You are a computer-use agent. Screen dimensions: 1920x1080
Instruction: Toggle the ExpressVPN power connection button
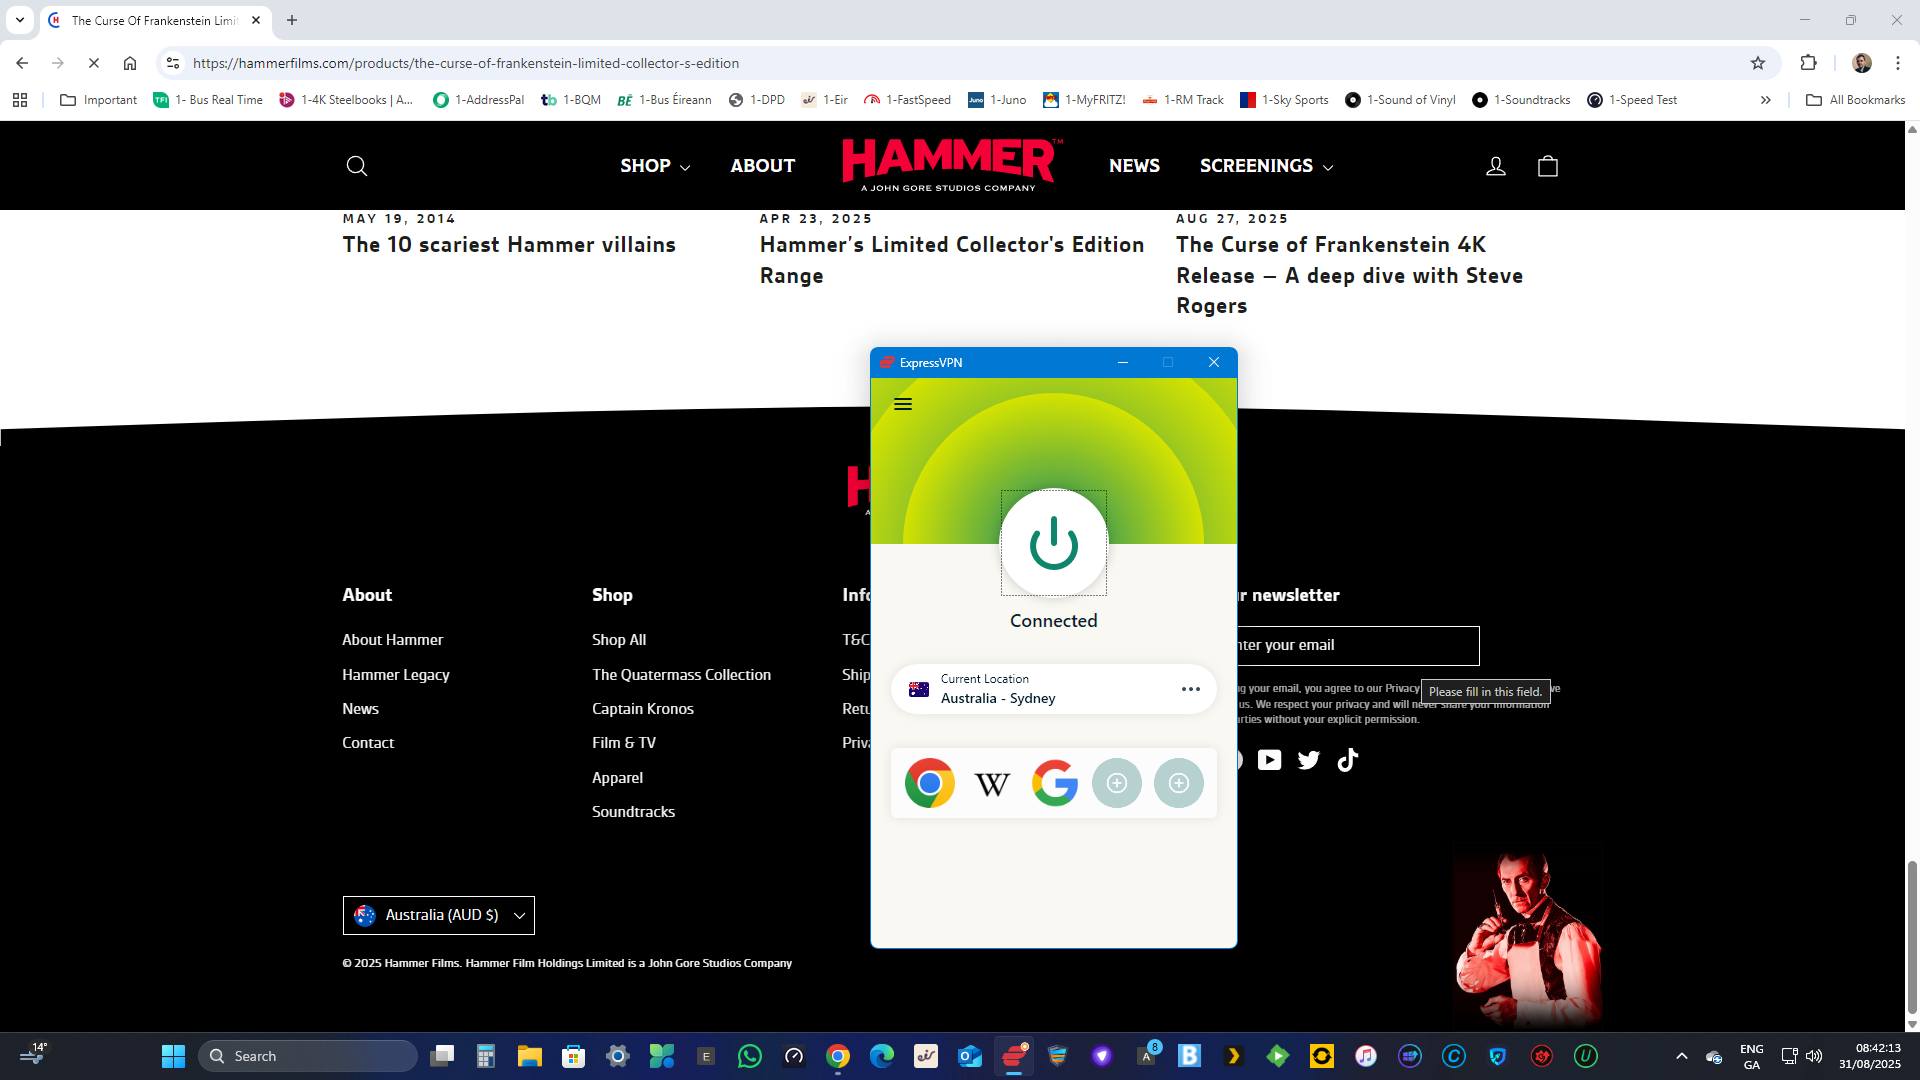tap(1054, 543)
